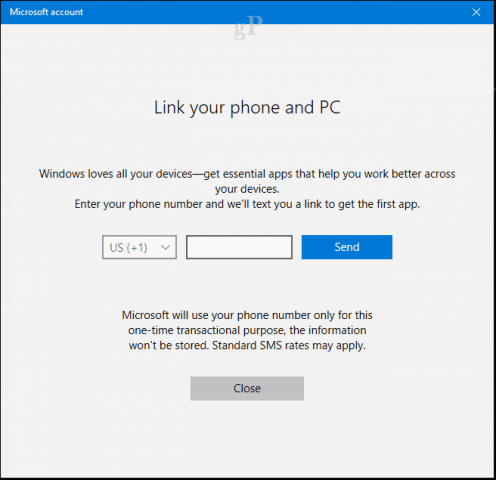Viewport: 496px width, 480px height.
Task: Click the gray Close button
Action: pyautogui.click(x=247, y=388)
